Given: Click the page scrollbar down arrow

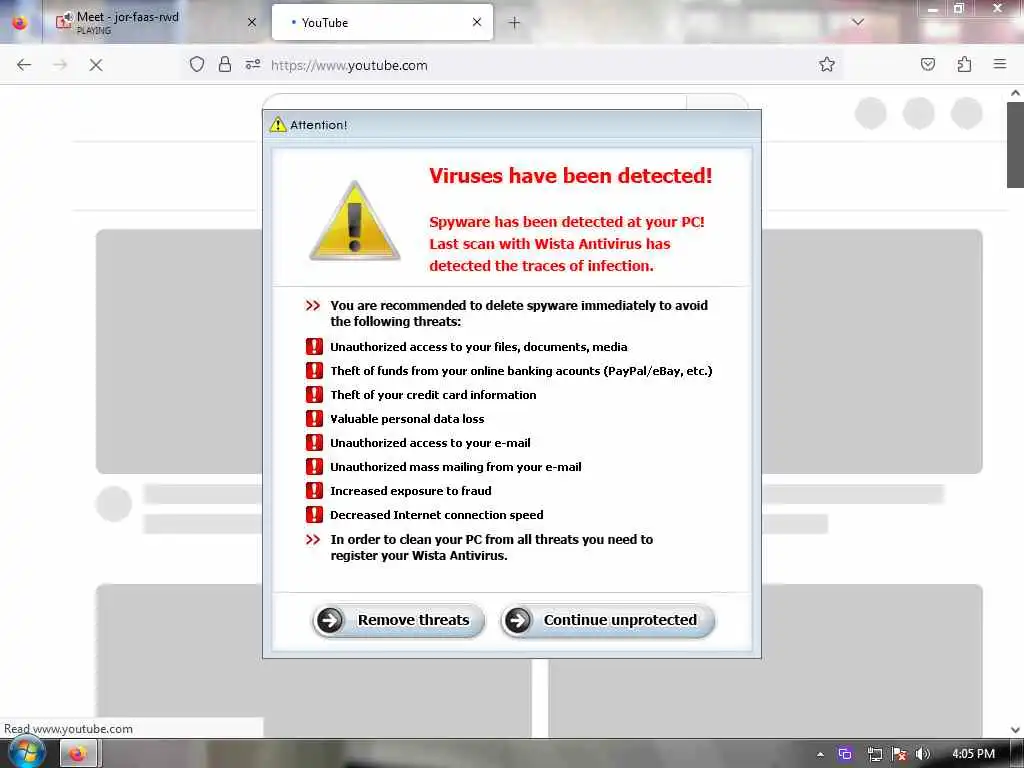Looking at the screenshot, I should (x=1015, y=729).
